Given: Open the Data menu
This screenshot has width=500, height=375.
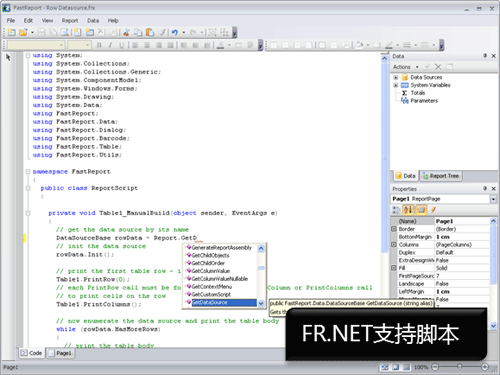Looking at the screenshot, I should tap(93, 21).
